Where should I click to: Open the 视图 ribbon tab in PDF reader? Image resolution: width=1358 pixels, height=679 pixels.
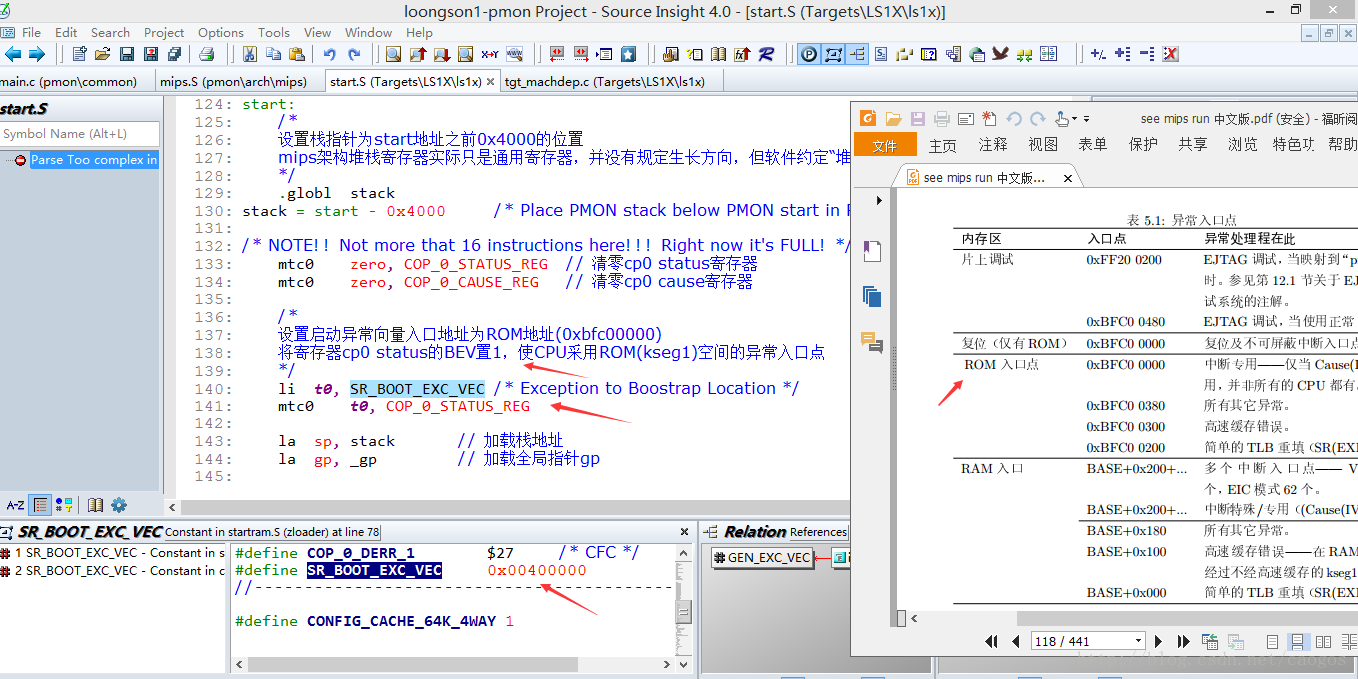pos(1043,145)
